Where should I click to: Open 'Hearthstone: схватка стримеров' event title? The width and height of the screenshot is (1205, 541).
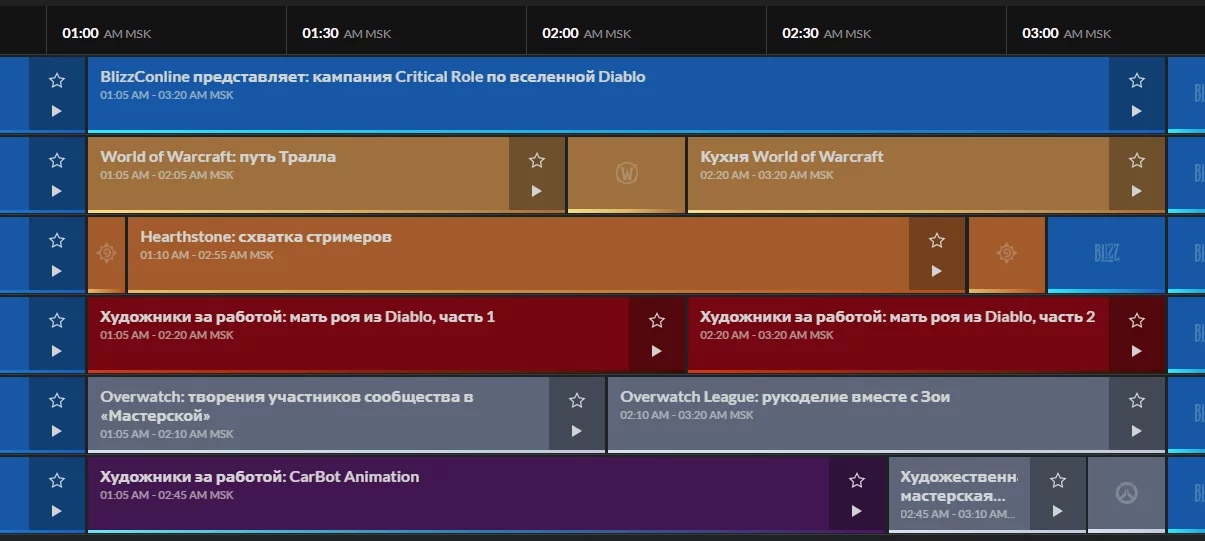[266, 237]
